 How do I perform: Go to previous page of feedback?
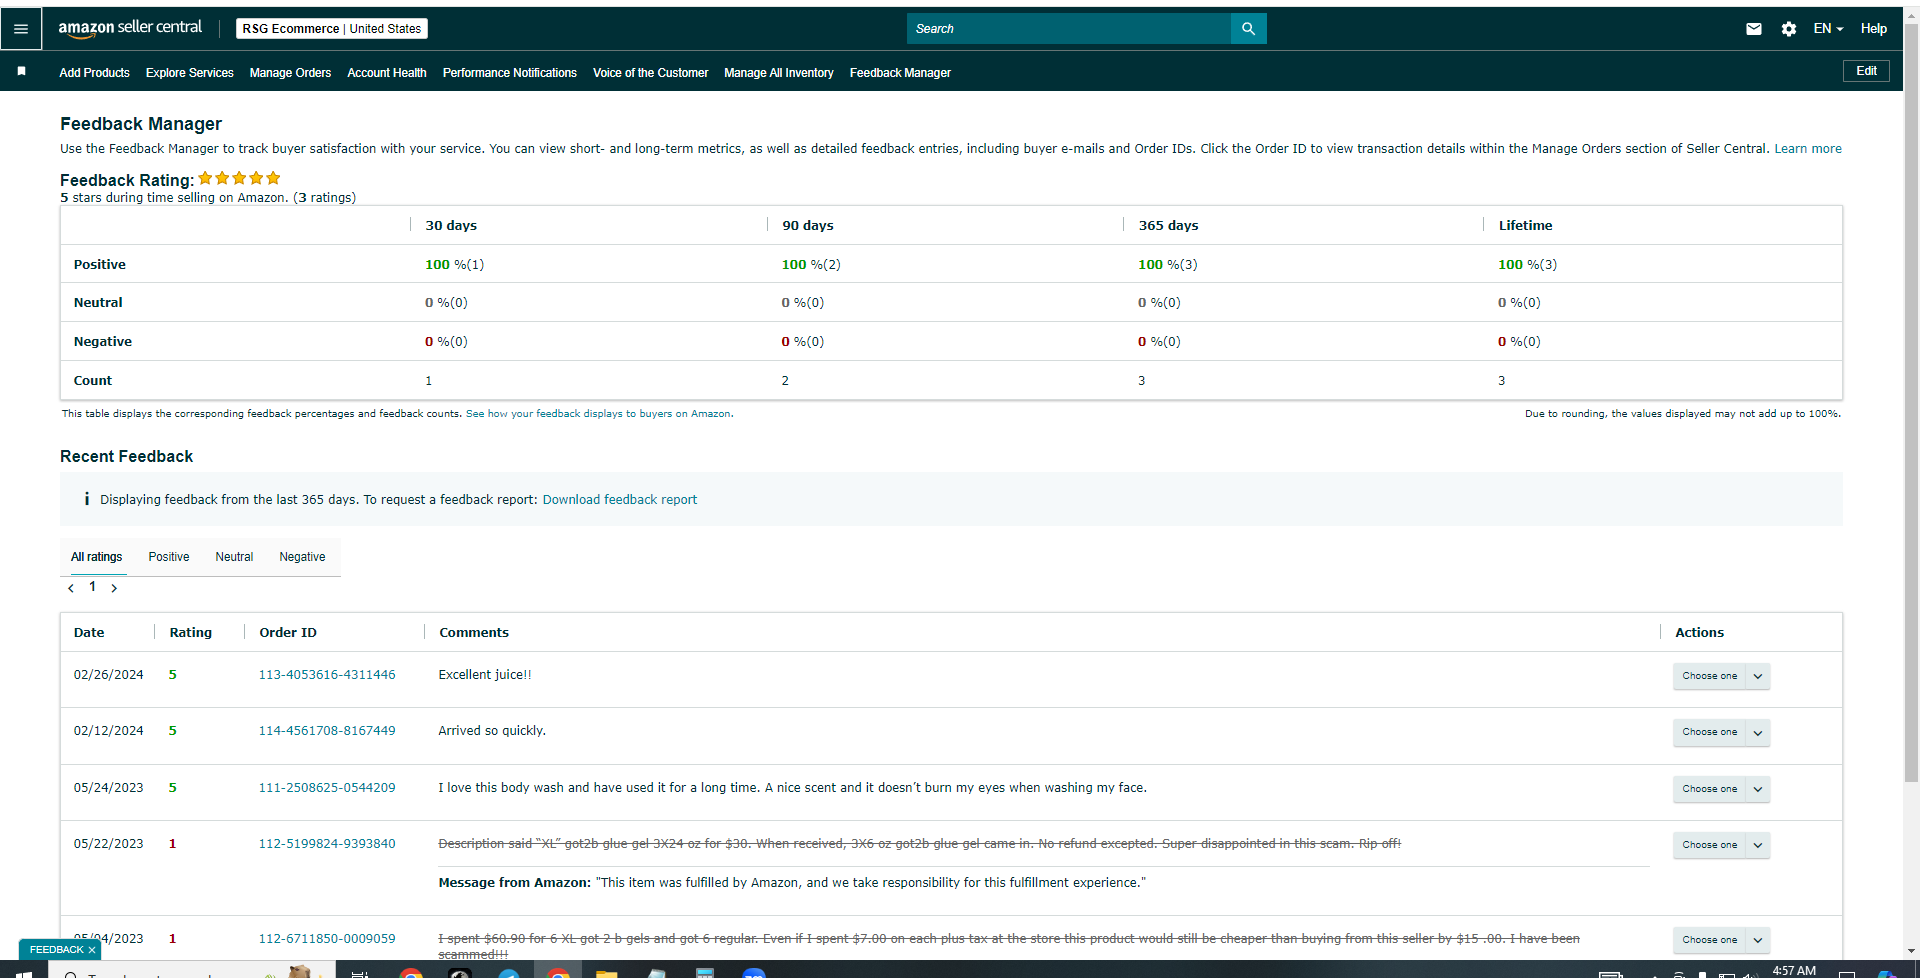71,588
